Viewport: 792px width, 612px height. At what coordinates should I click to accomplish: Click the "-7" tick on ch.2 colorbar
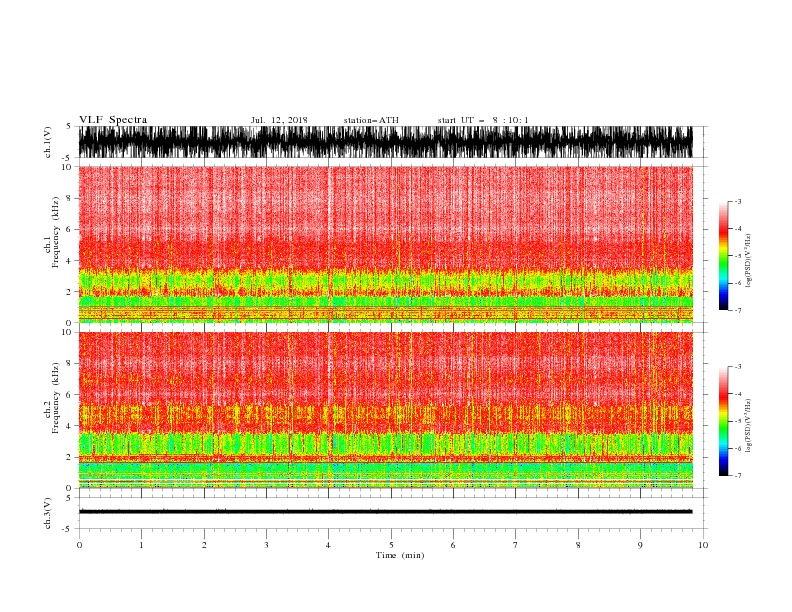click(x=737, y=475)
